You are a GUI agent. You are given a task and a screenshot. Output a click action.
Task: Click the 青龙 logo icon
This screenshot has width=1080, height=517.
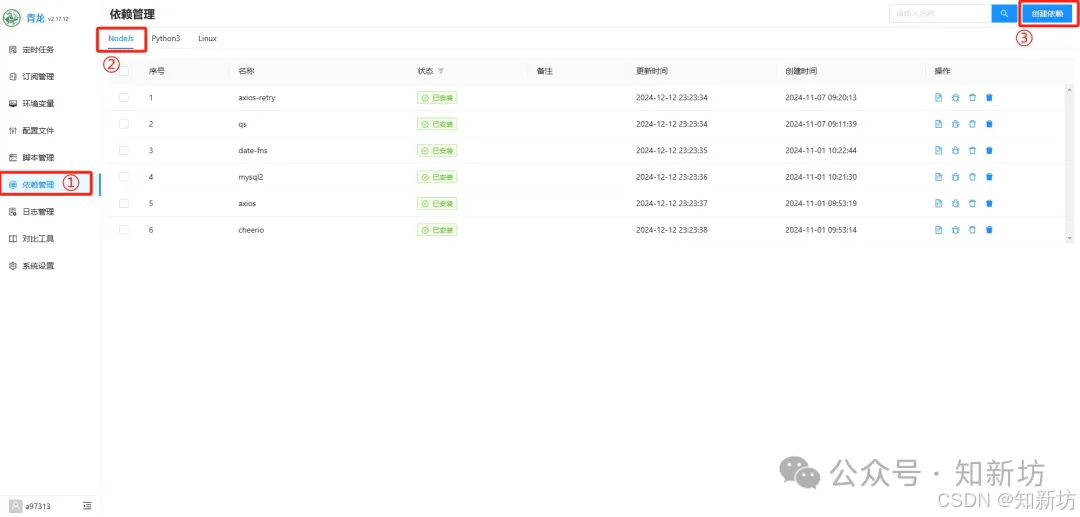click(x=12, y=18)
